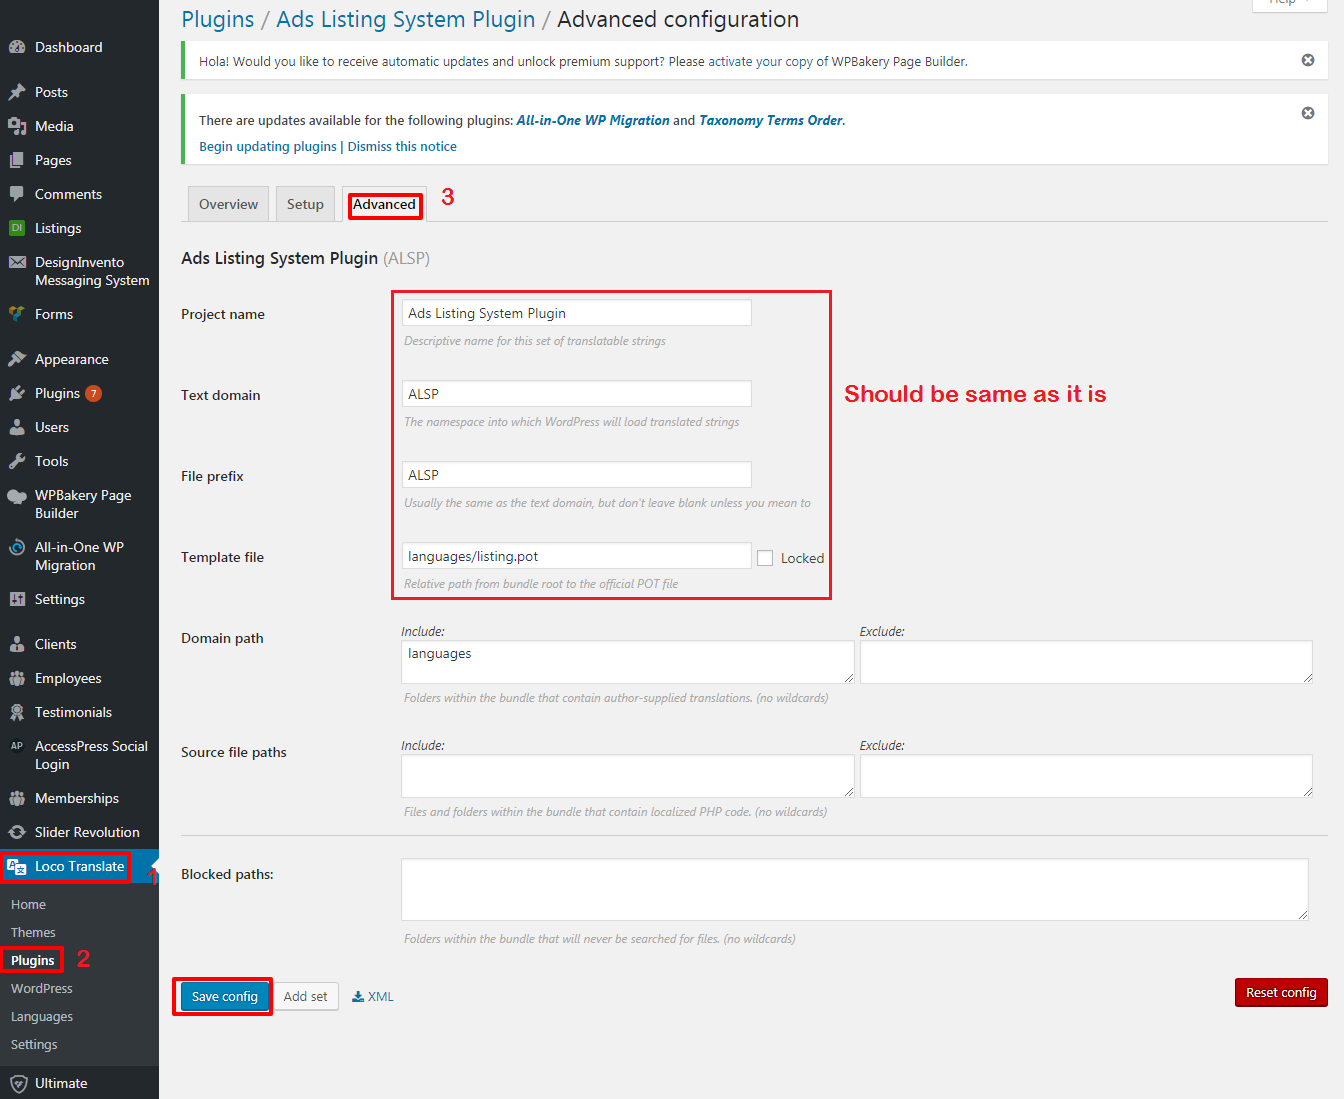1344x1099 pixels.
Task: Click the Dismiss this notice link
Action: point(402,146)
